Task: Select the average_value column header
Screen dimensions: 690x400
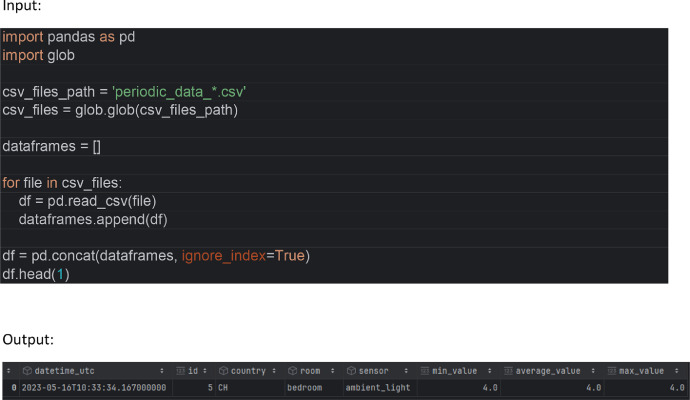Action: [548, 371]
